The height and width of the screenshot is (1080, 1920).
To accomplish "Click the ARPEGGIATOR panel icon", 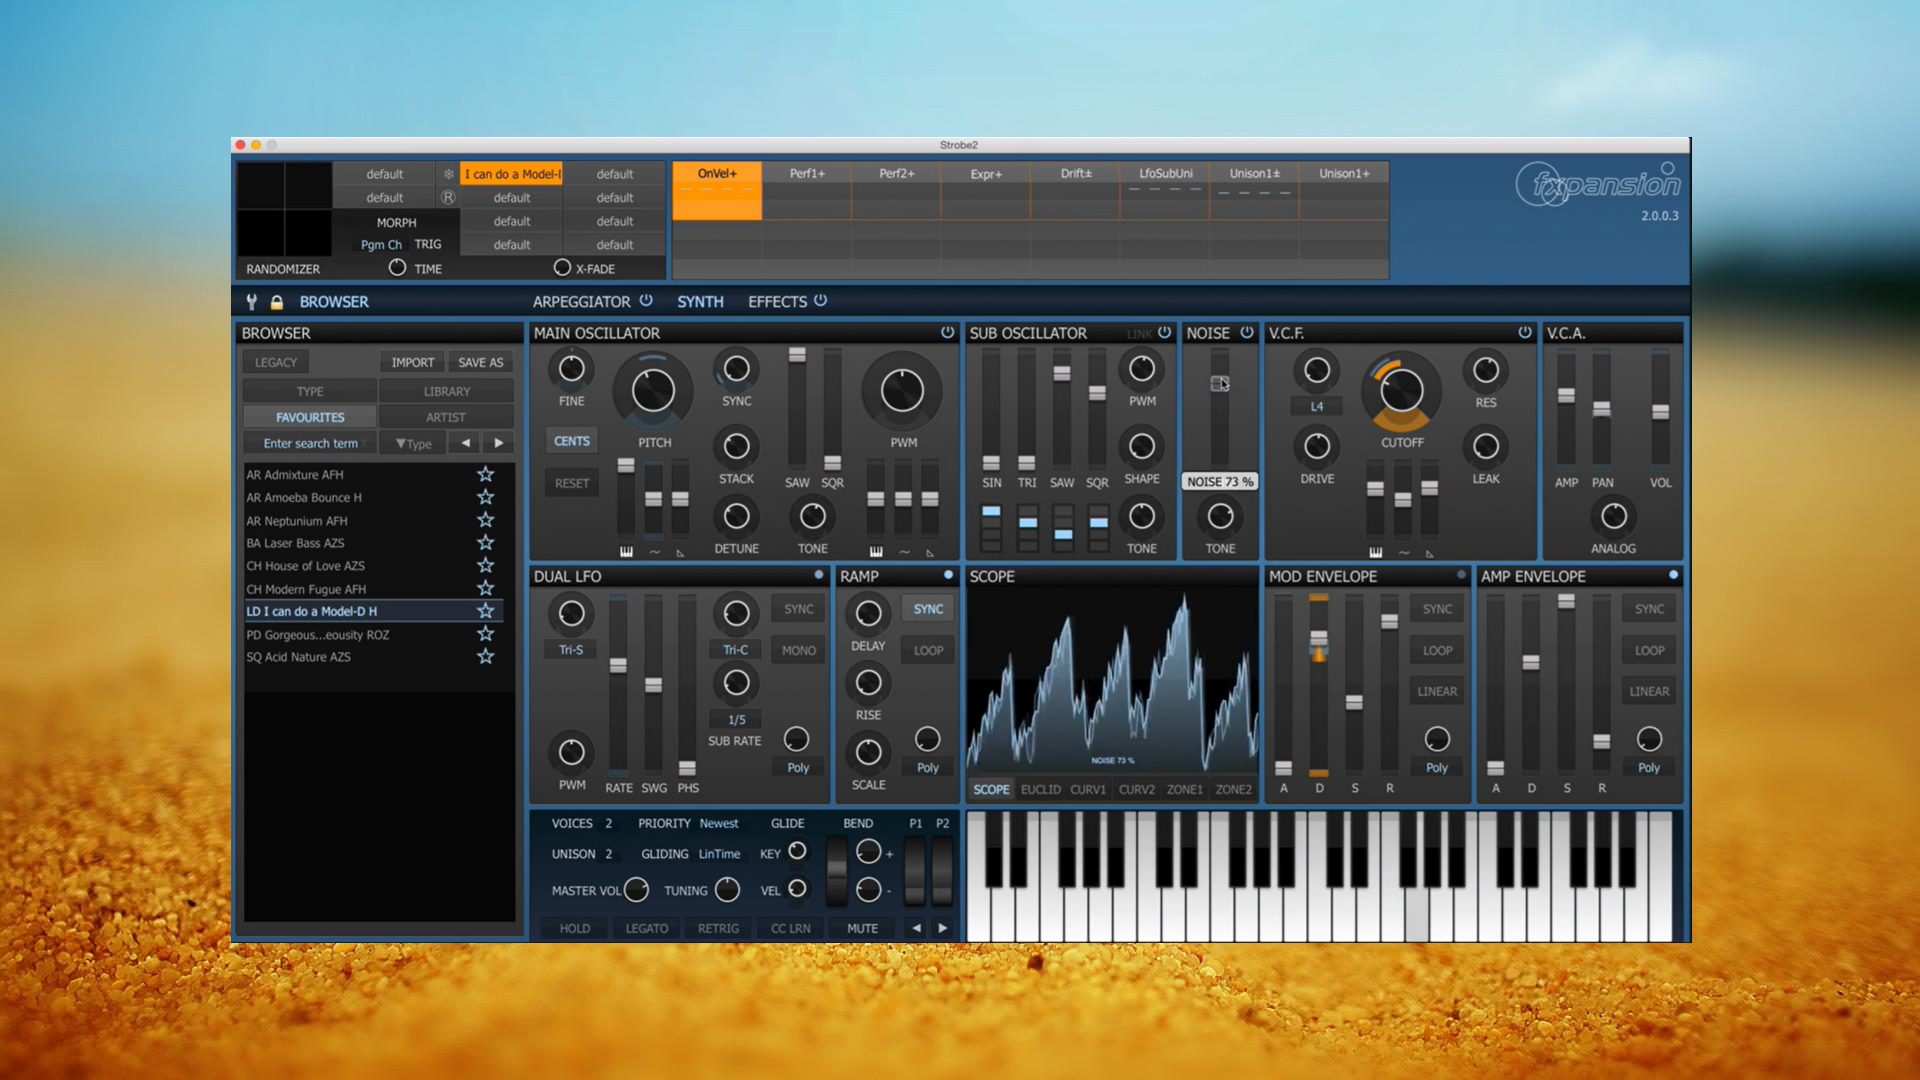I will (x=649, y=301).
